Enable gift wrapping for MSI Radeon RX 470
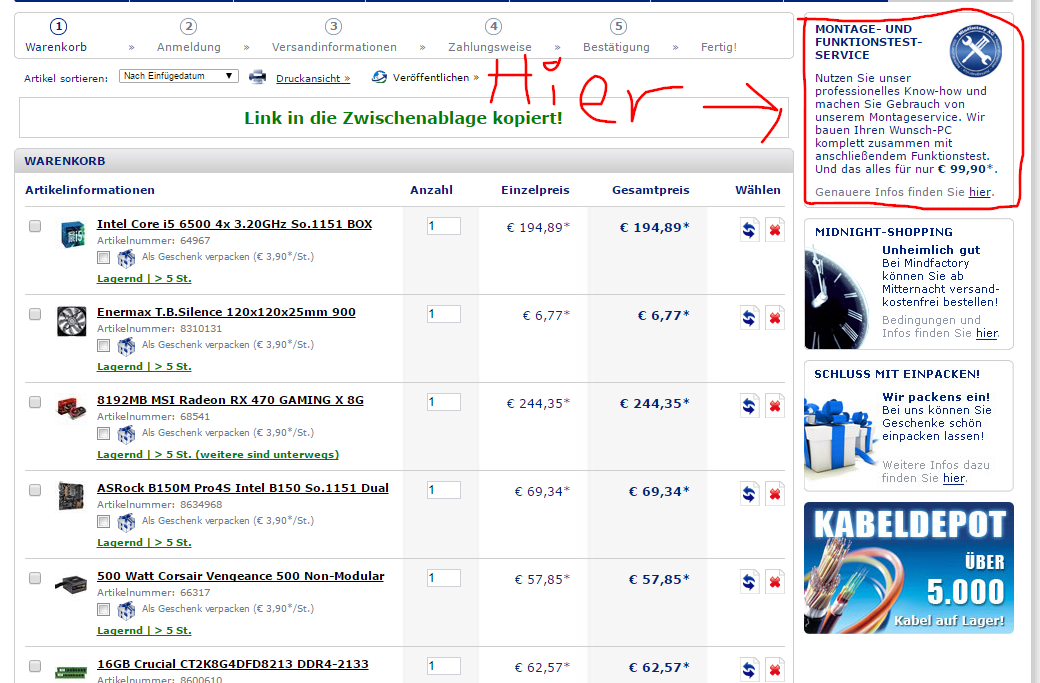1040x683 pixels. click(x=103, y=434)
